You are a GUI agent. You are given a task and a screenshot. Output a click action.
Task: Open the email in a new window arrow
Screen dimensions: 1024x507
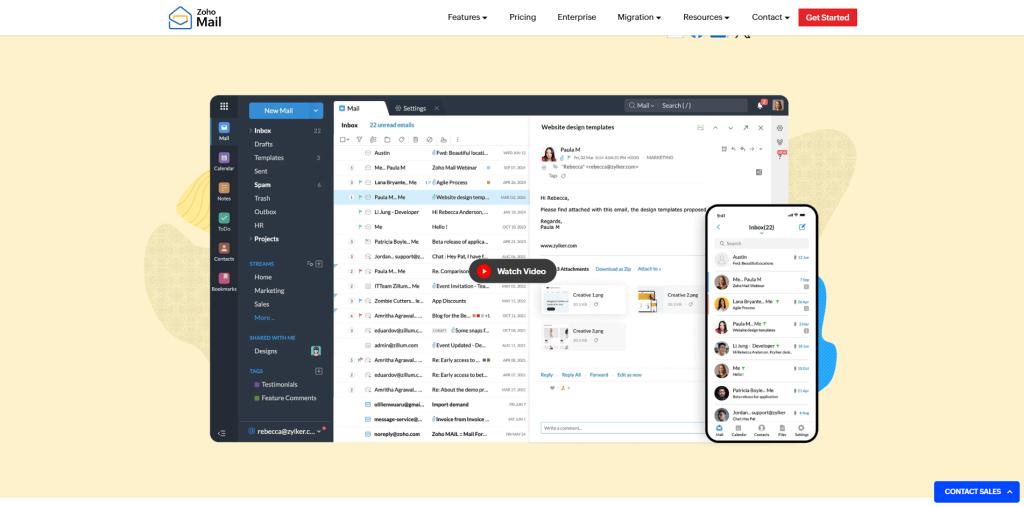tap(746, 128)
